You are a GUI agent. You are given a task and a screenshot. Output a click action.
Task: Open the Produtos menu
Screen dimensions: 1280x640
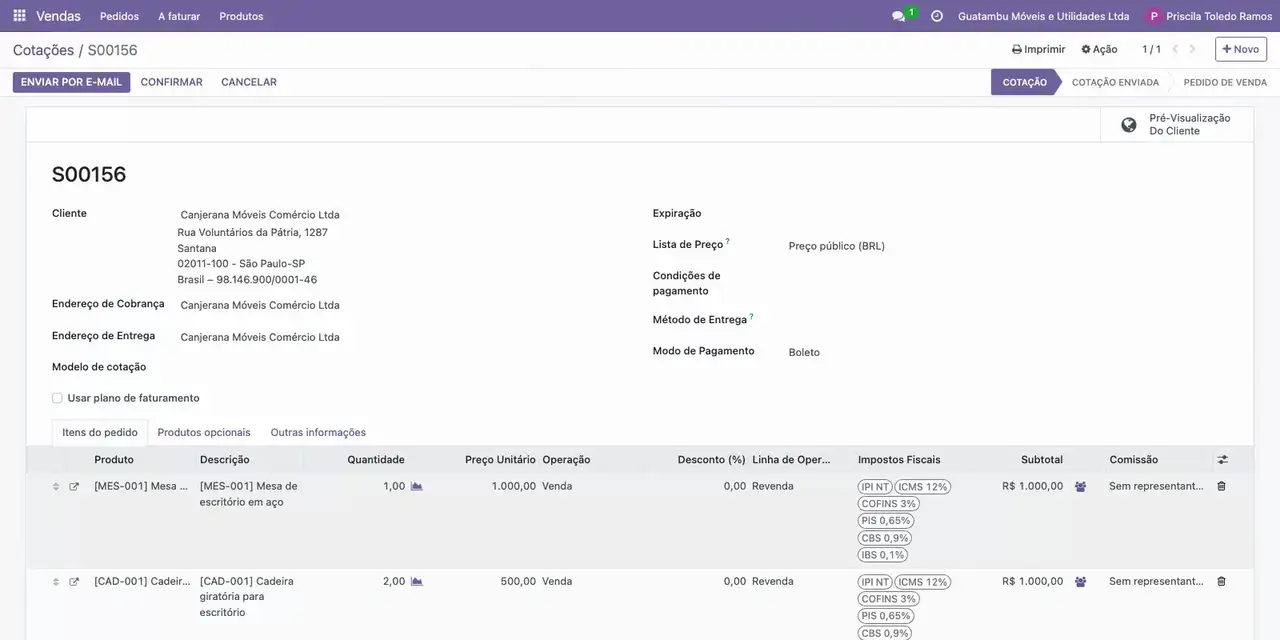pos(241,16)
